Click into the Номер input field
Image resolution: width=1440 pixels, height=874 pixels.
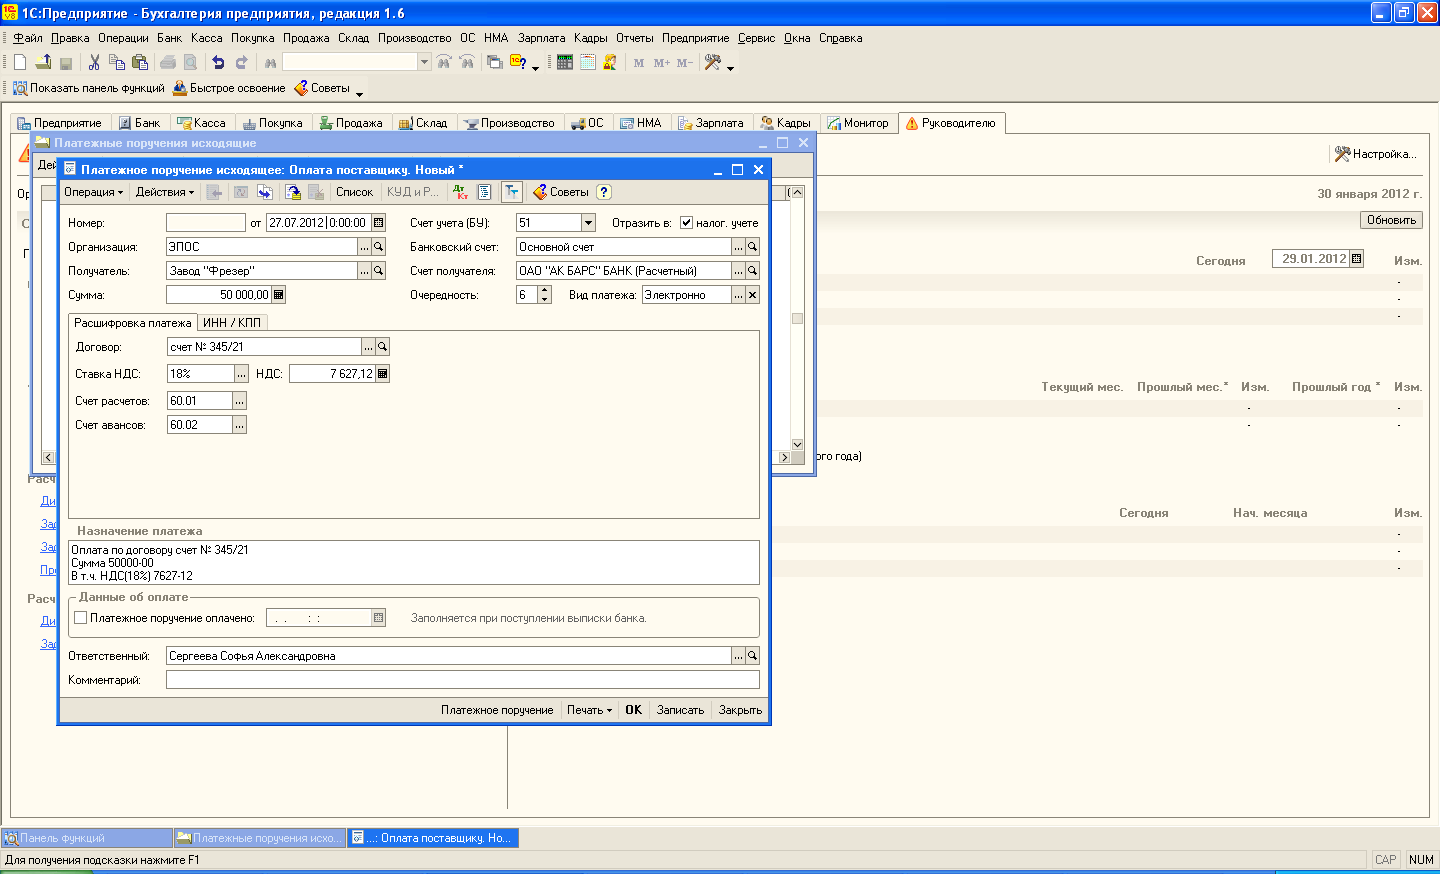[206, 223]
